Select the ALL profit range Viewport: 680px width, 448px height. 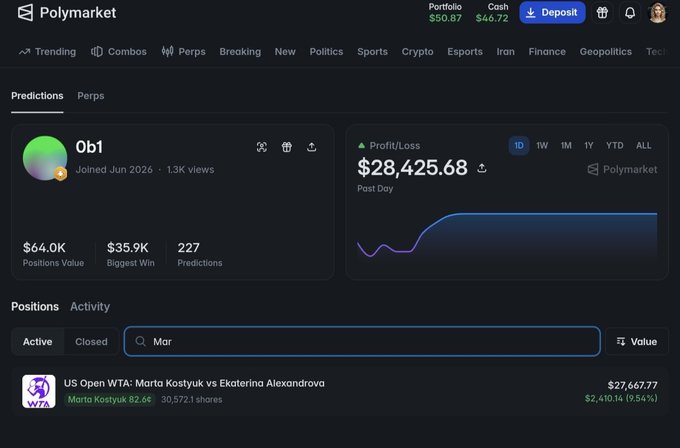(x=644, y=146)
